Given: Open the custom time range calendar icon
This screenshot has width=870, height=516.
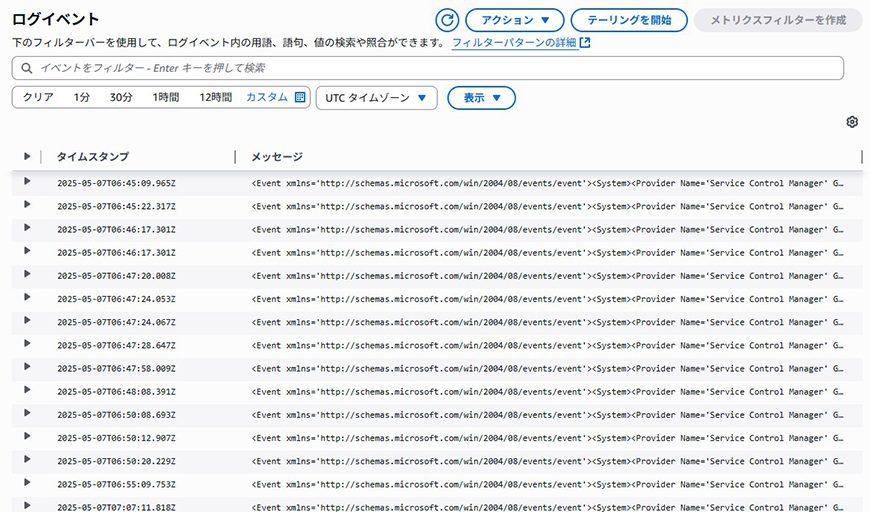Looking at the screenshot, I should (300, 97).
